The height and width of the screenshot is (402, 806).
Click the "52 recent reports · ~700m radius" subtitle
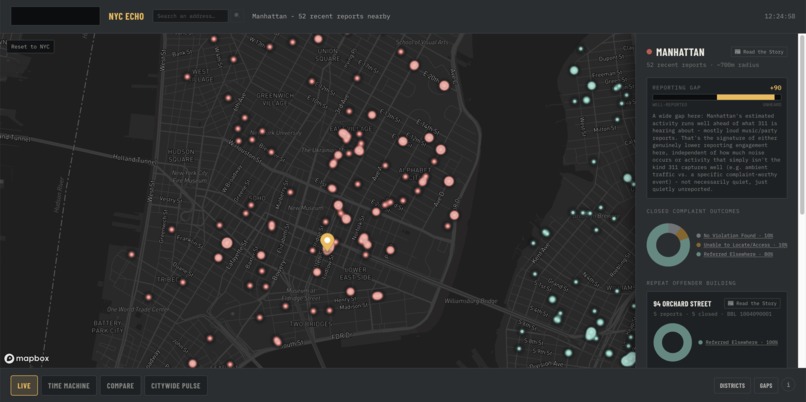(703, 65)
